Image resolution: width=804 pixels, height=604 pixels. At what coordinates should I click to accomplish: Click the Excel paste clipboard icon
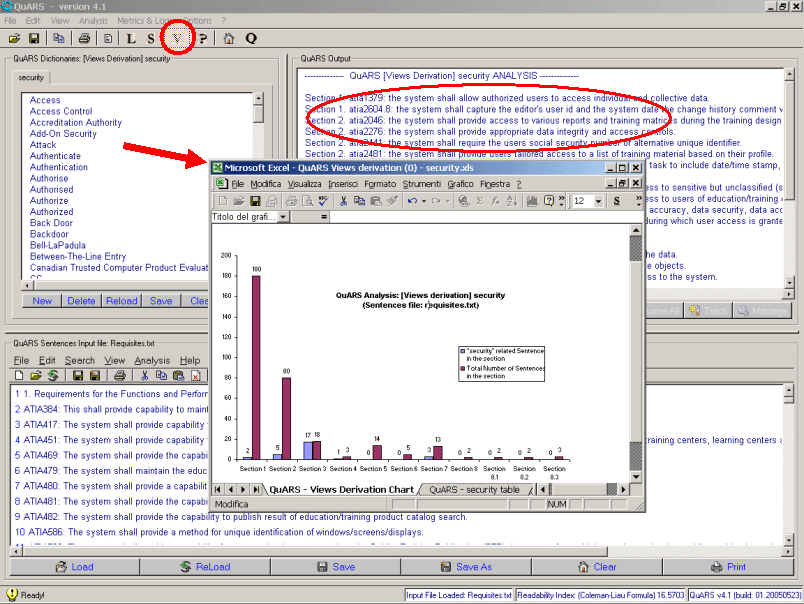tap(376, 201)
